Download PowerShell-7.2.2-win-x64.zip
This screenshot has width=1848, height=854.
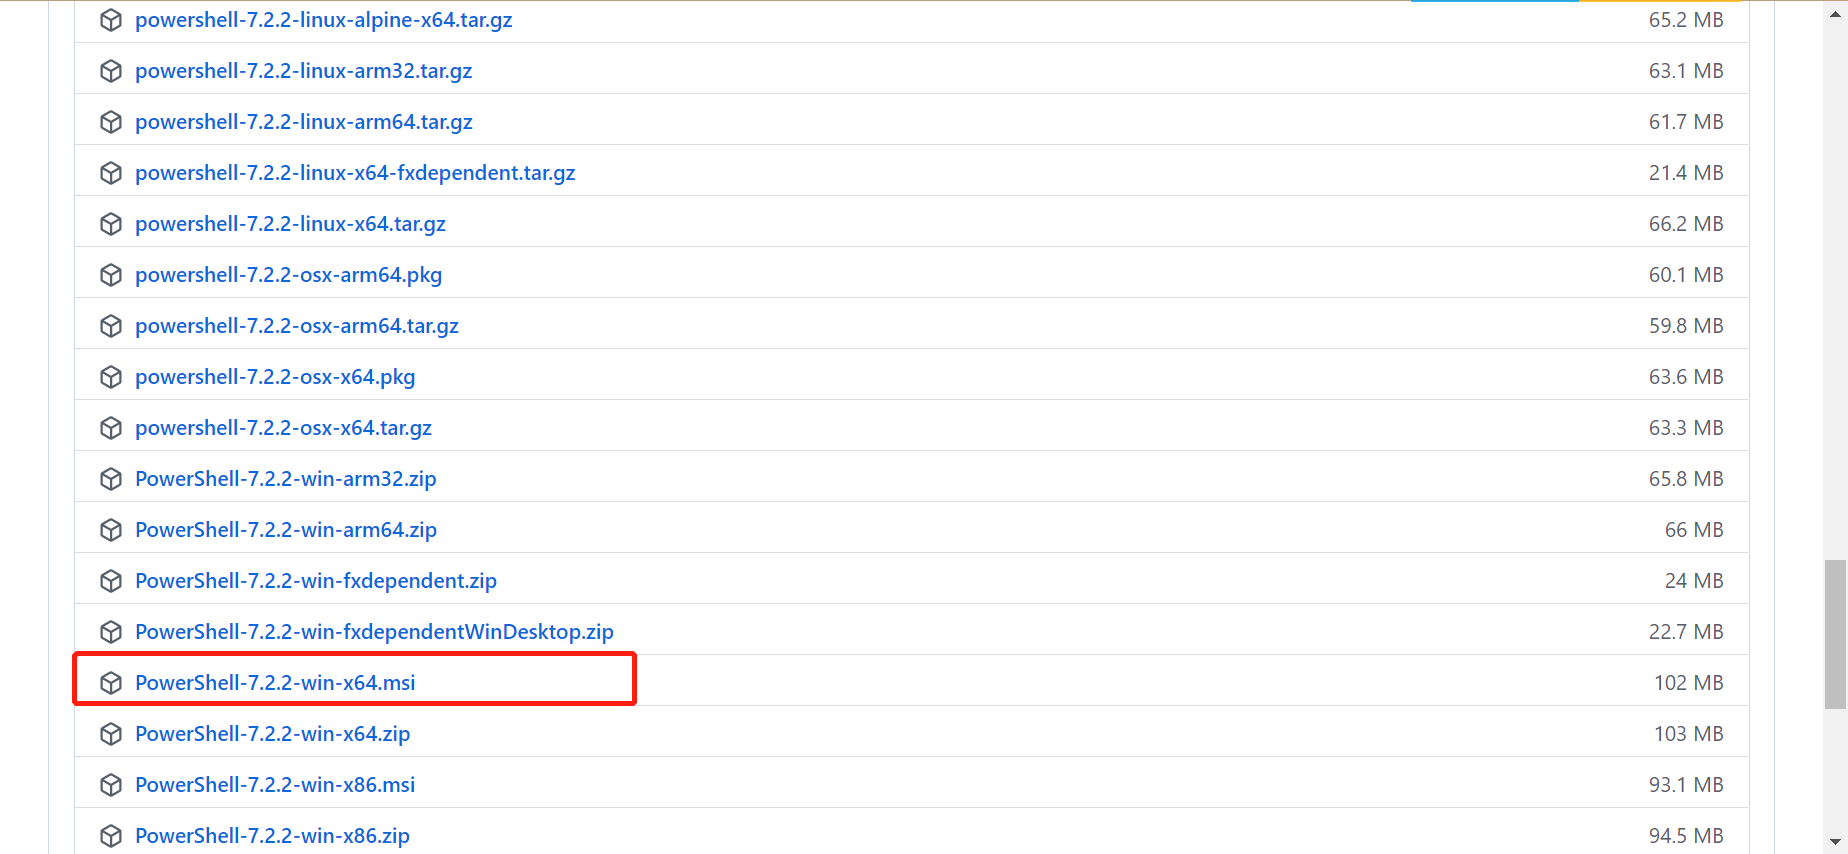(x=273, y=734)
